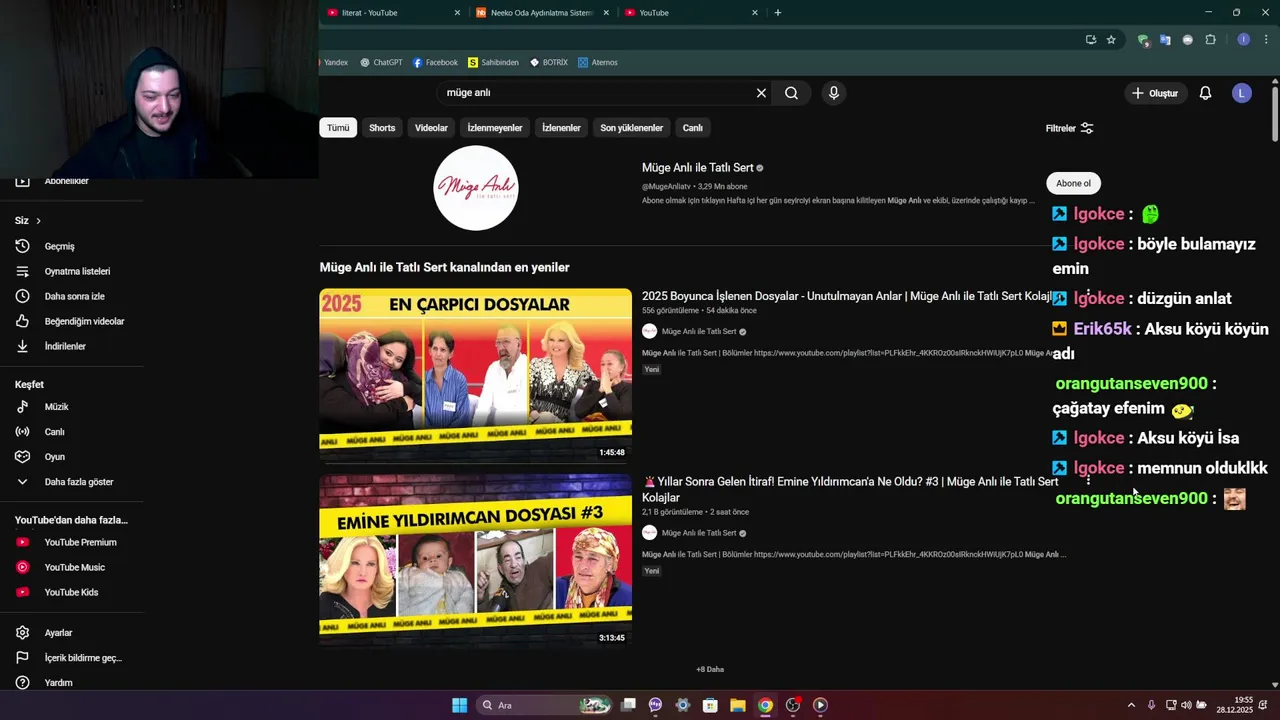The height and width of the screenshot is (720, 1280).
Task: Open Müge Anlı ile Tatlı Sert channel title
Action: 697,167
